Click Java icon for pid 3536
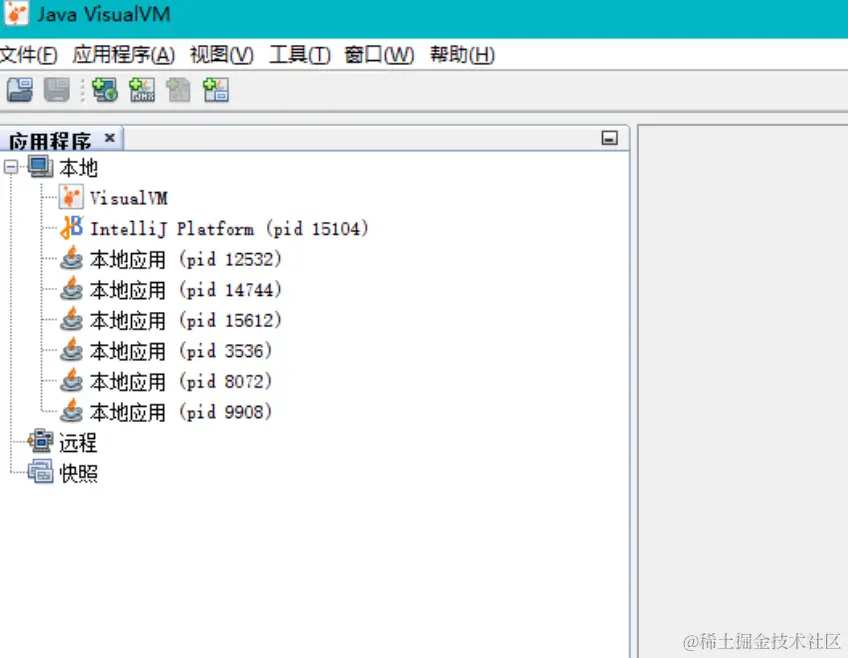 (71, 349)
